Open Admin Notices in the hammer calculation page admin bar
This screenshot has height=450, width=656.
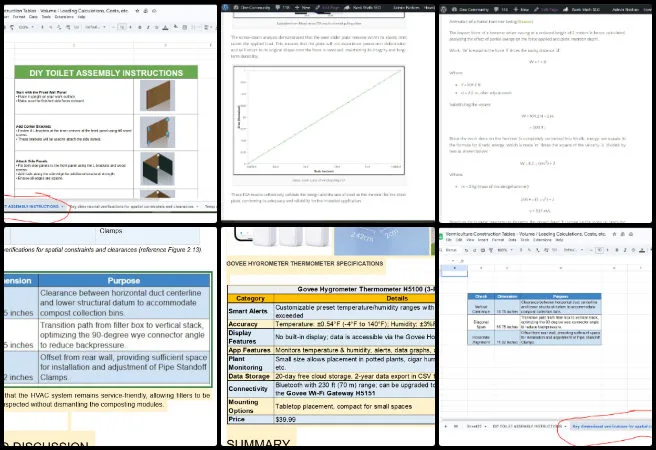coord(625,9)
